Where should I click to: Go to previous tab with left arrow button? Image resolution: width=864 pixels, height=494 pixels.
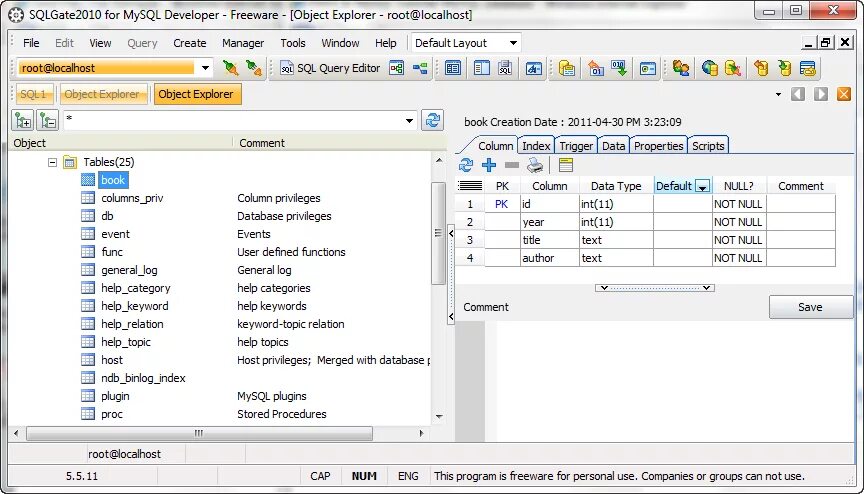(798, 94)
